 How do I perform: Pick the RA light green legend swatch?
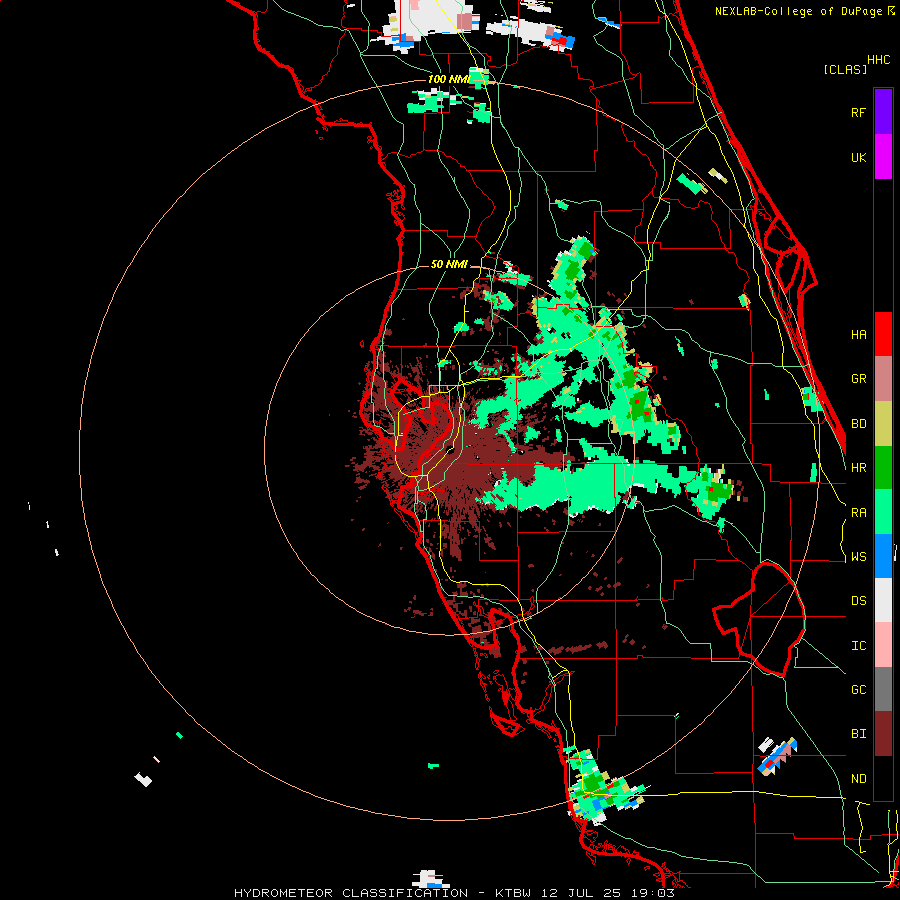point(883,512)
